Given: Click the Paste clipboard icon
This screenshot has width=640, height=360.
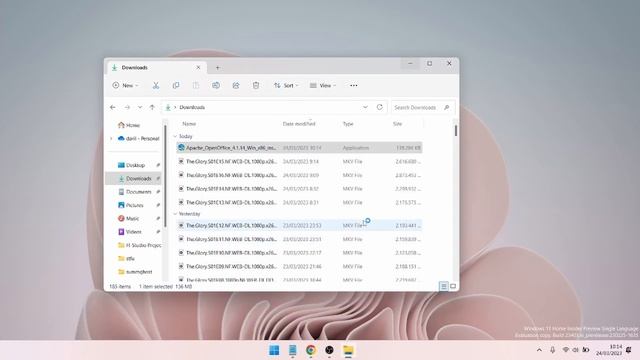Looking at the screenshot, I should (196, 85).
